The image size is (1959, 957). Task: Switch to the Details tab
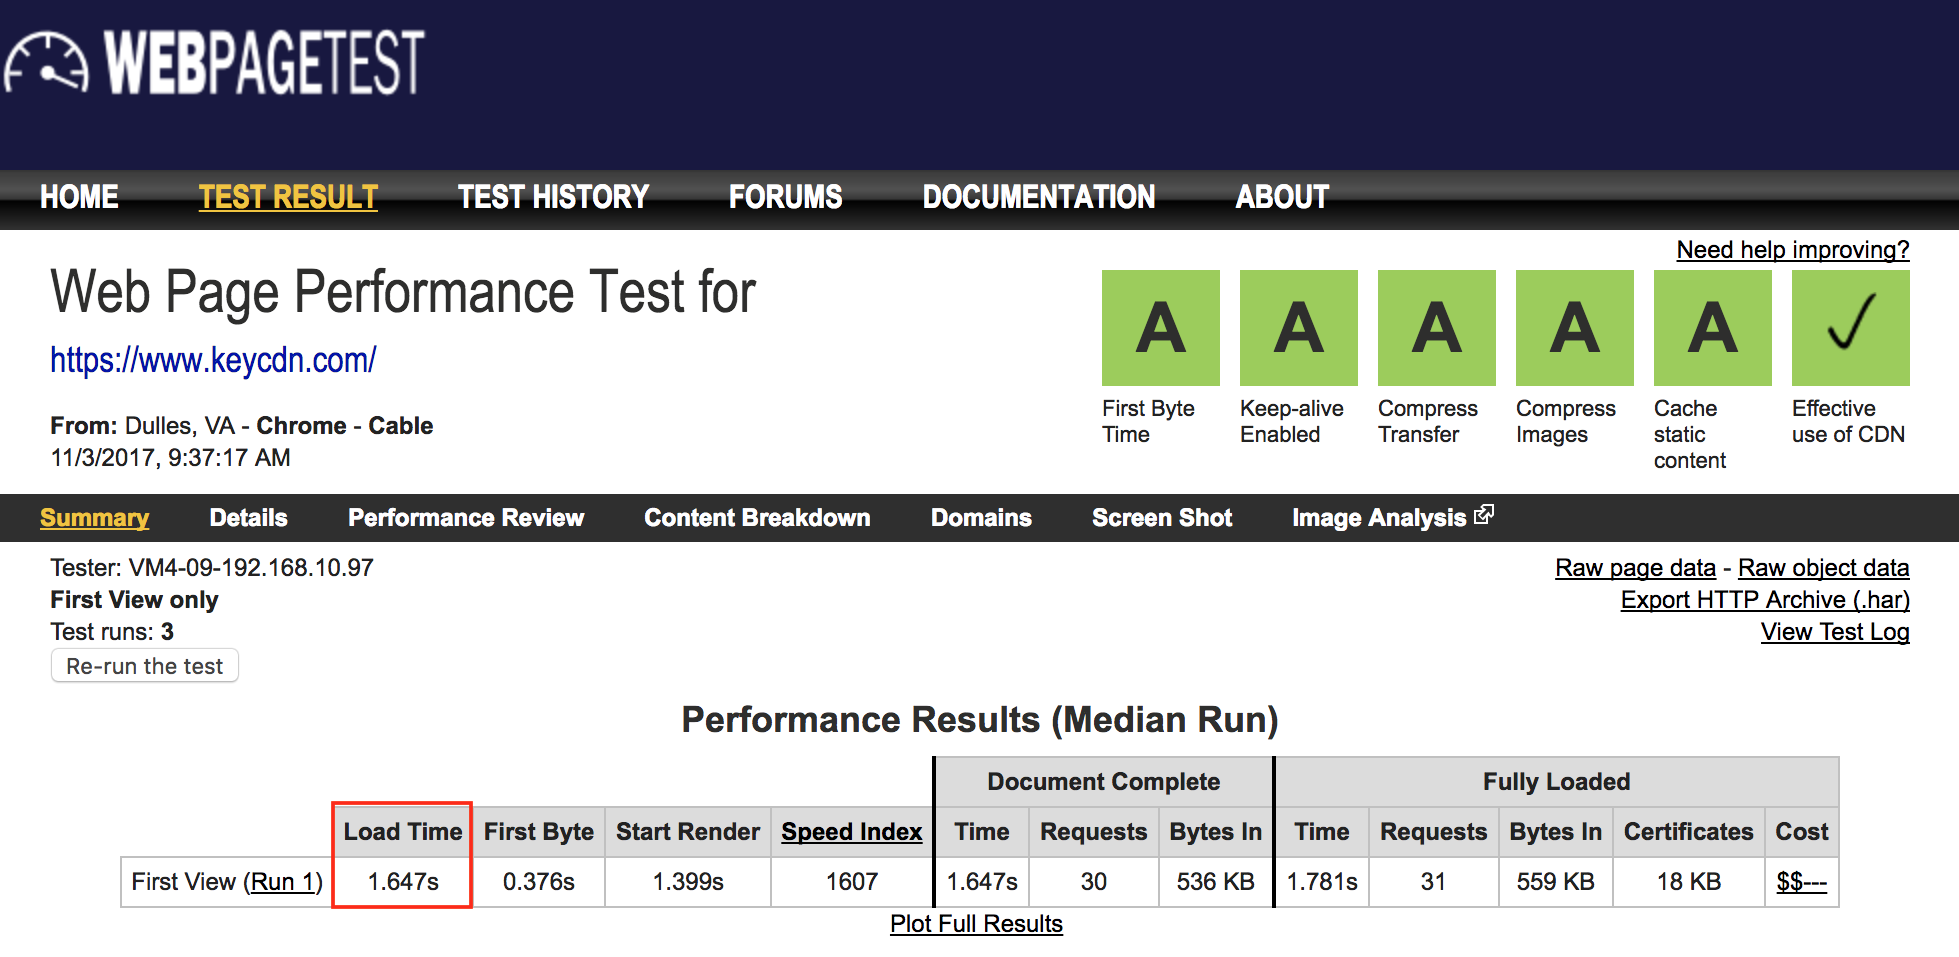coord(248,518)
